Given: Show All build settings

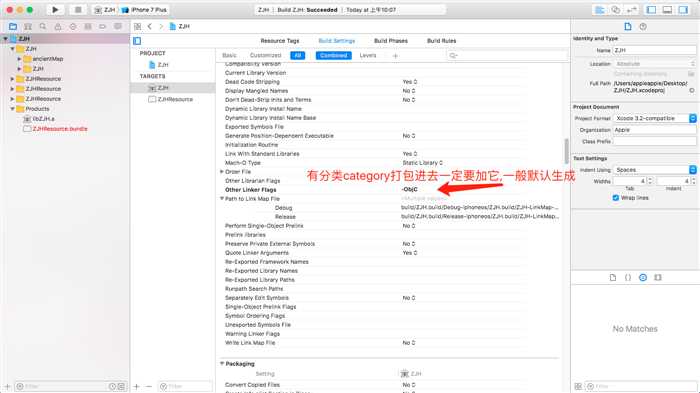Looking at the screenshot, I should pos(298,55).
